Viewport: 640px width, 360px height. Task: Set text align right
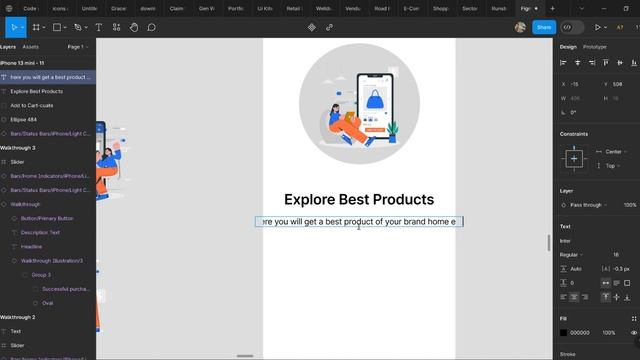[585, 297]
